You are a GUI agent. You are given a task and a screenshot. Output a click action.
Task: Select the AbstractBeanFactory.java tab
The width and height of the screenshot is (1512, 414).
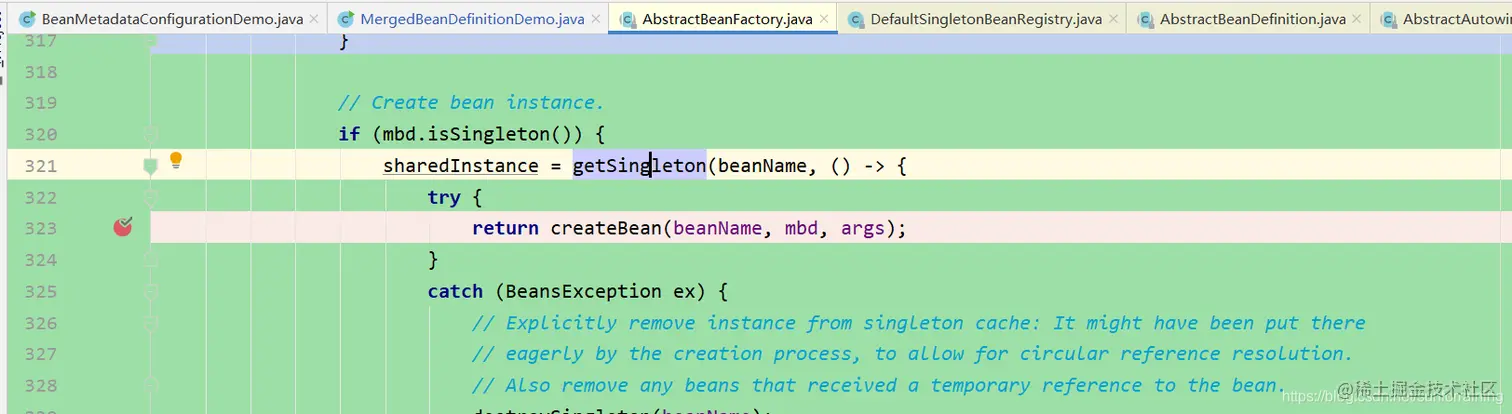tap(727, 19)
